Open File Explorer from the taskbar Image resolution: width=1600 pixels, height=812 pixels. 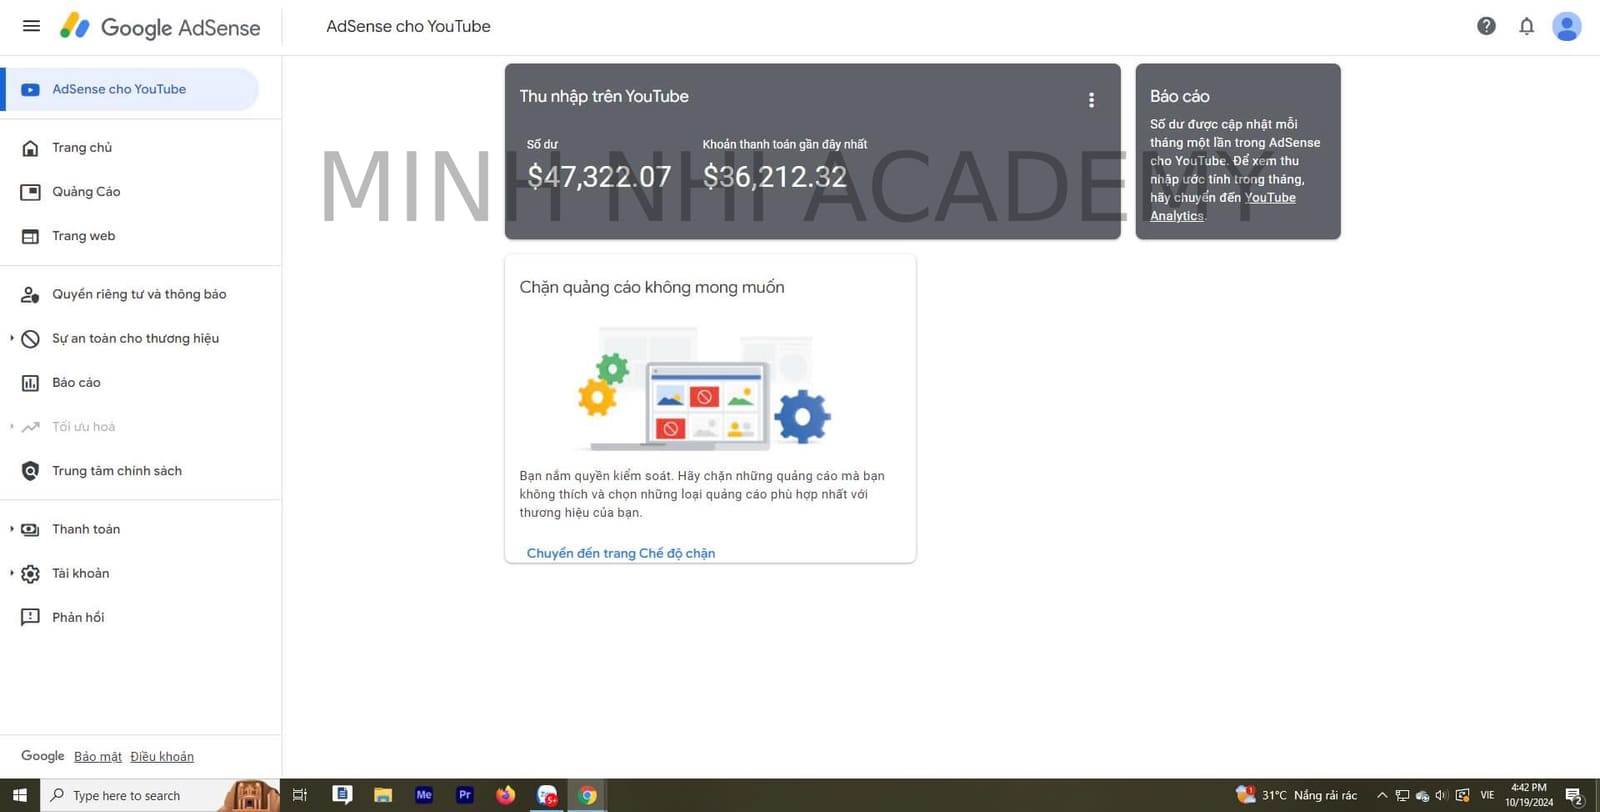pyautogui.click(x=383, y=795)
